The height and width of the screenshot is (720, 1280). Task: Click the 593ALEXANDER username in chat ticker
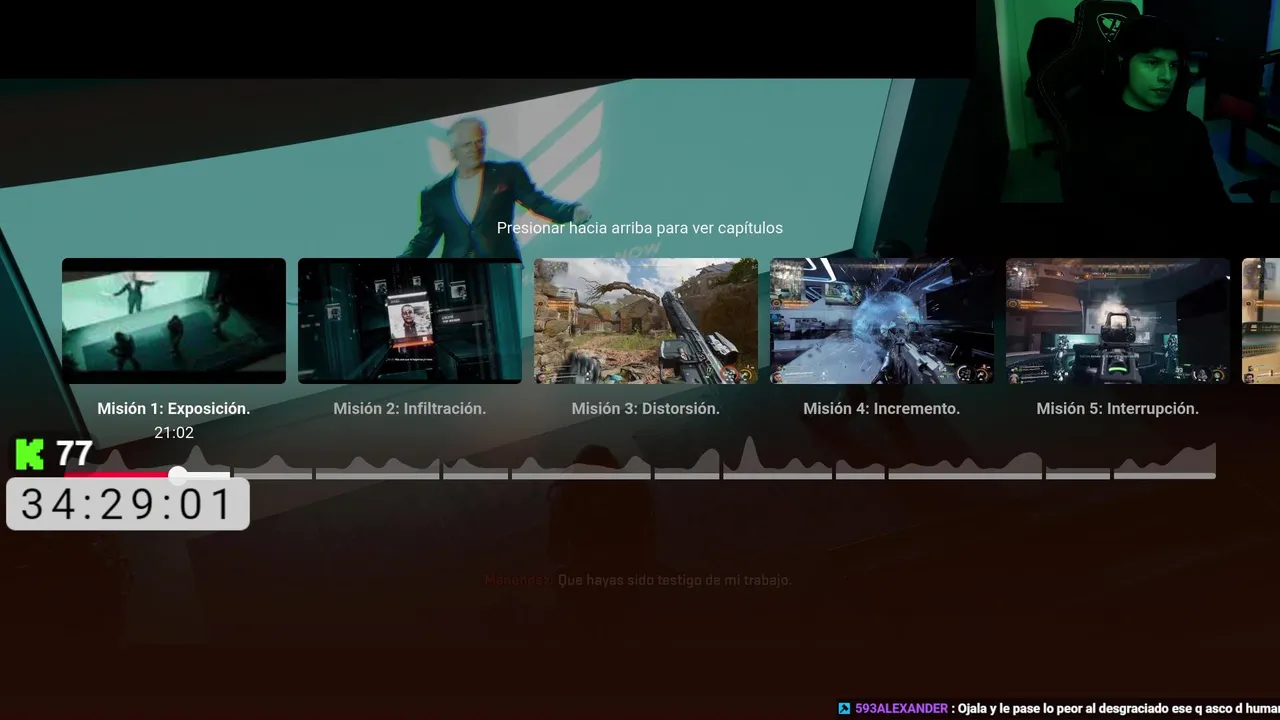(x=901, y=708)
